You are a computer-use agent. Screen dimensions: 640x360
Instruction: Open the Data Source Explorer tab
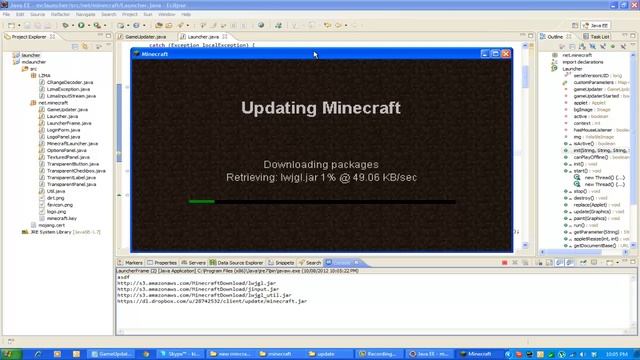237,262
